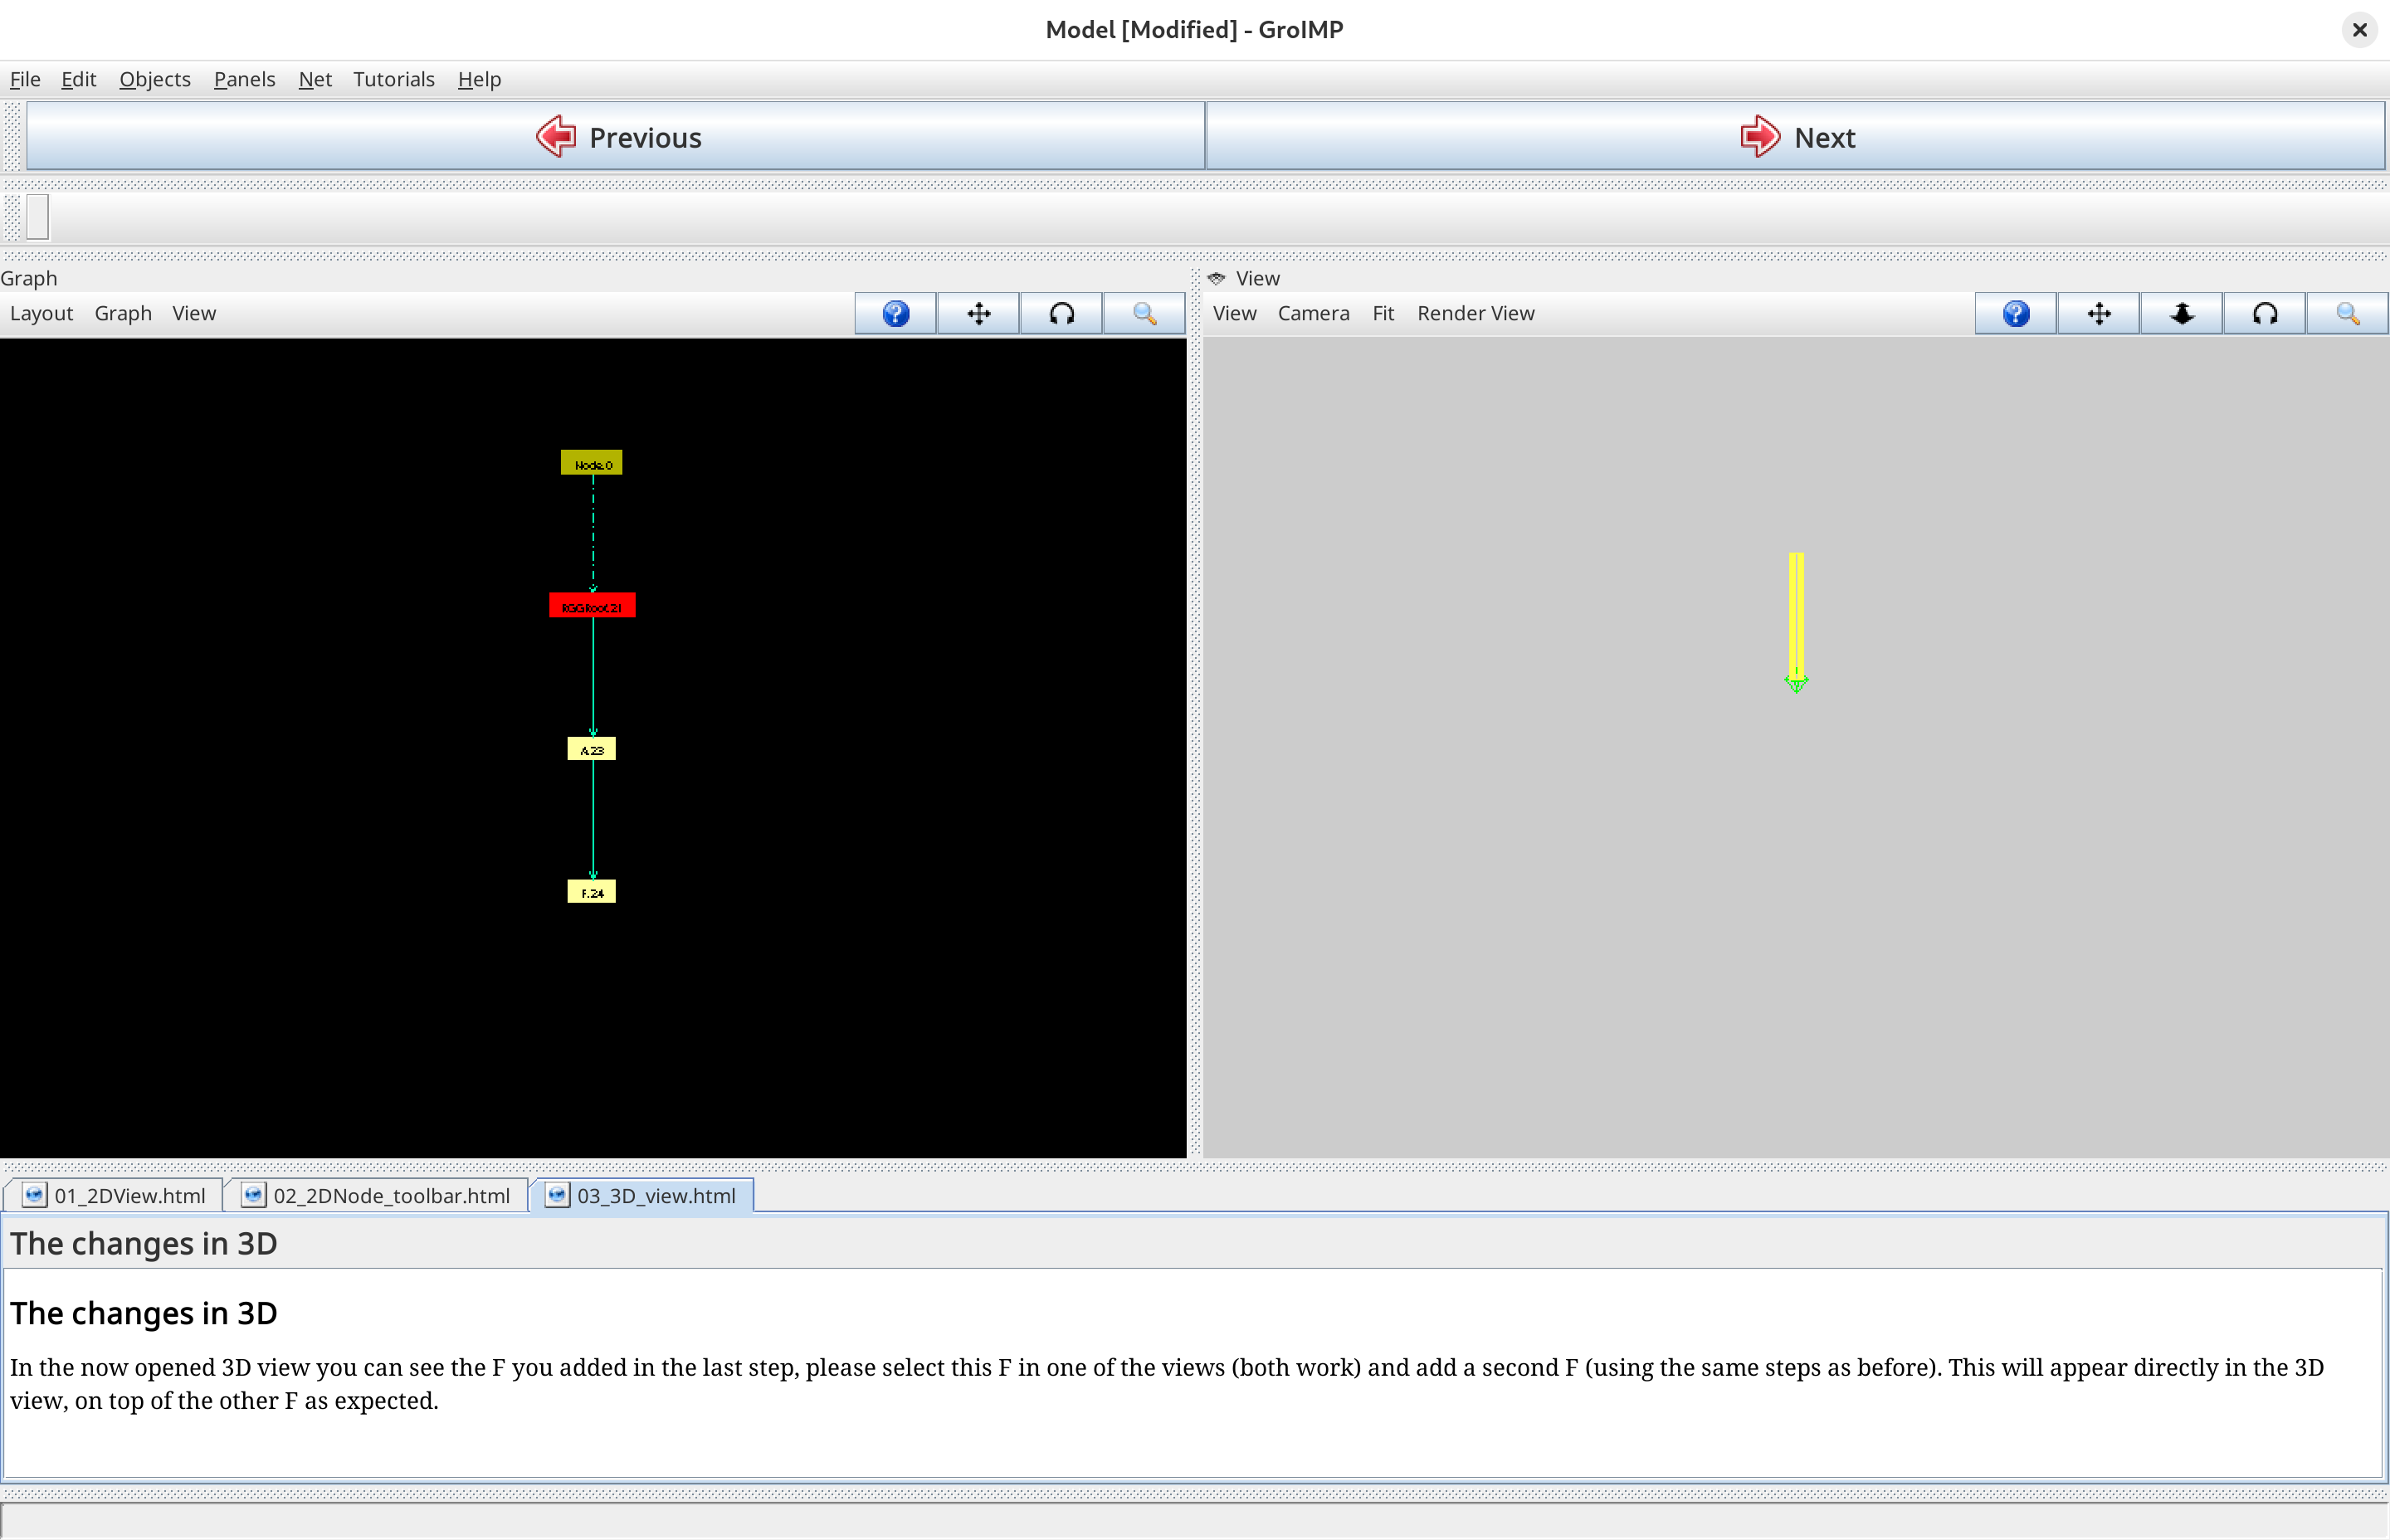The height and width of the screenshot is (1540, 2390).
Task: Select the zoom magnifier in Graph panel
Action: (1144, 314)
